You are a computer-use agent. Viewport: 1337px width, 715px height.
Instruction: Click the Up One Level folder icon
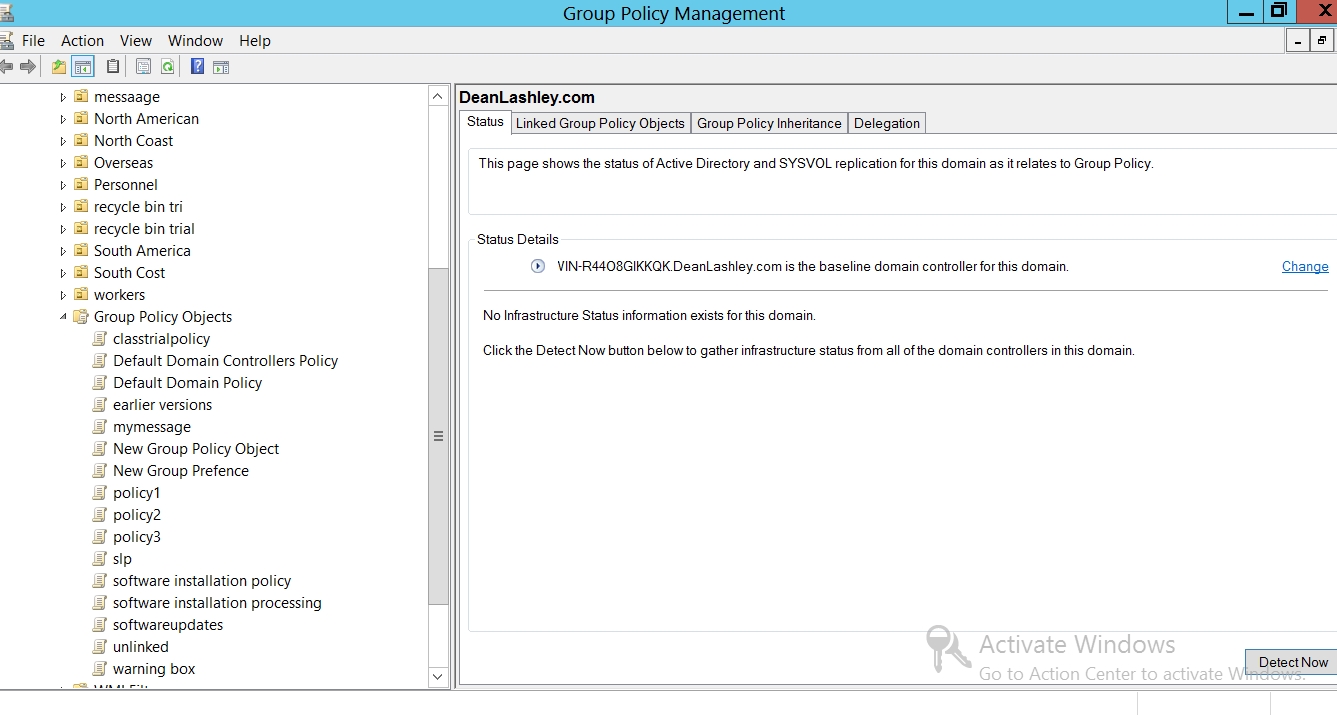[59, 67]
